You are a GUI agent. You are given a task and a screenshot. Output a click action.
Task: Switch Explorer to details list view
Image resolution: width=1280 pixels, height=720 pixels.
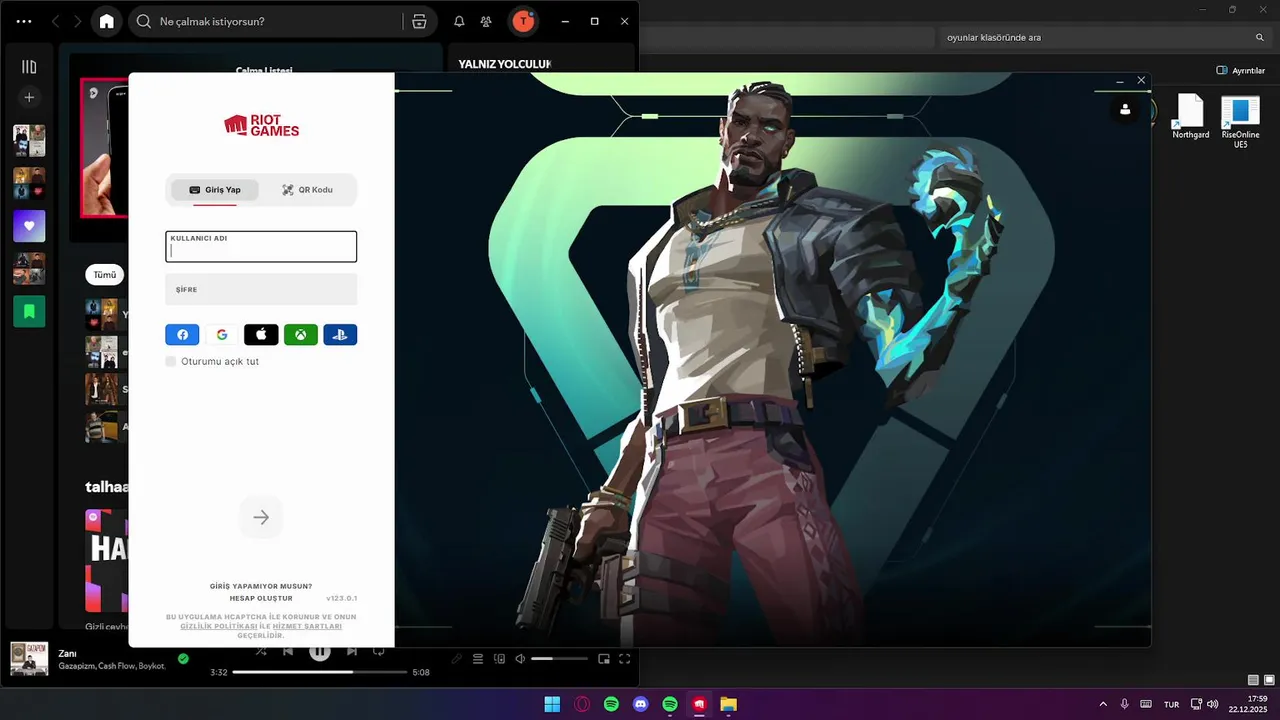click(x=1253, y=680)
